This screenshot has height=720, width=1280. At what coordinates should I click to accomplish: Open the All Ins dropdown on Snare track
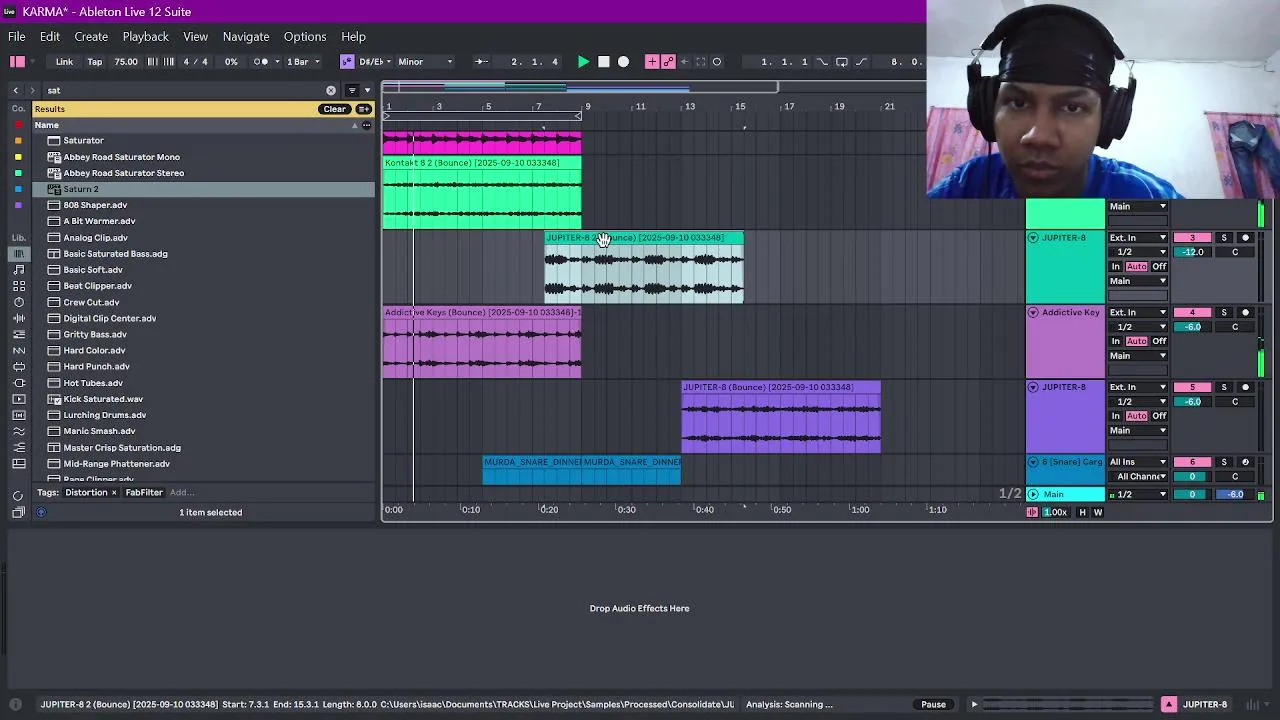tap(1138, 462)
